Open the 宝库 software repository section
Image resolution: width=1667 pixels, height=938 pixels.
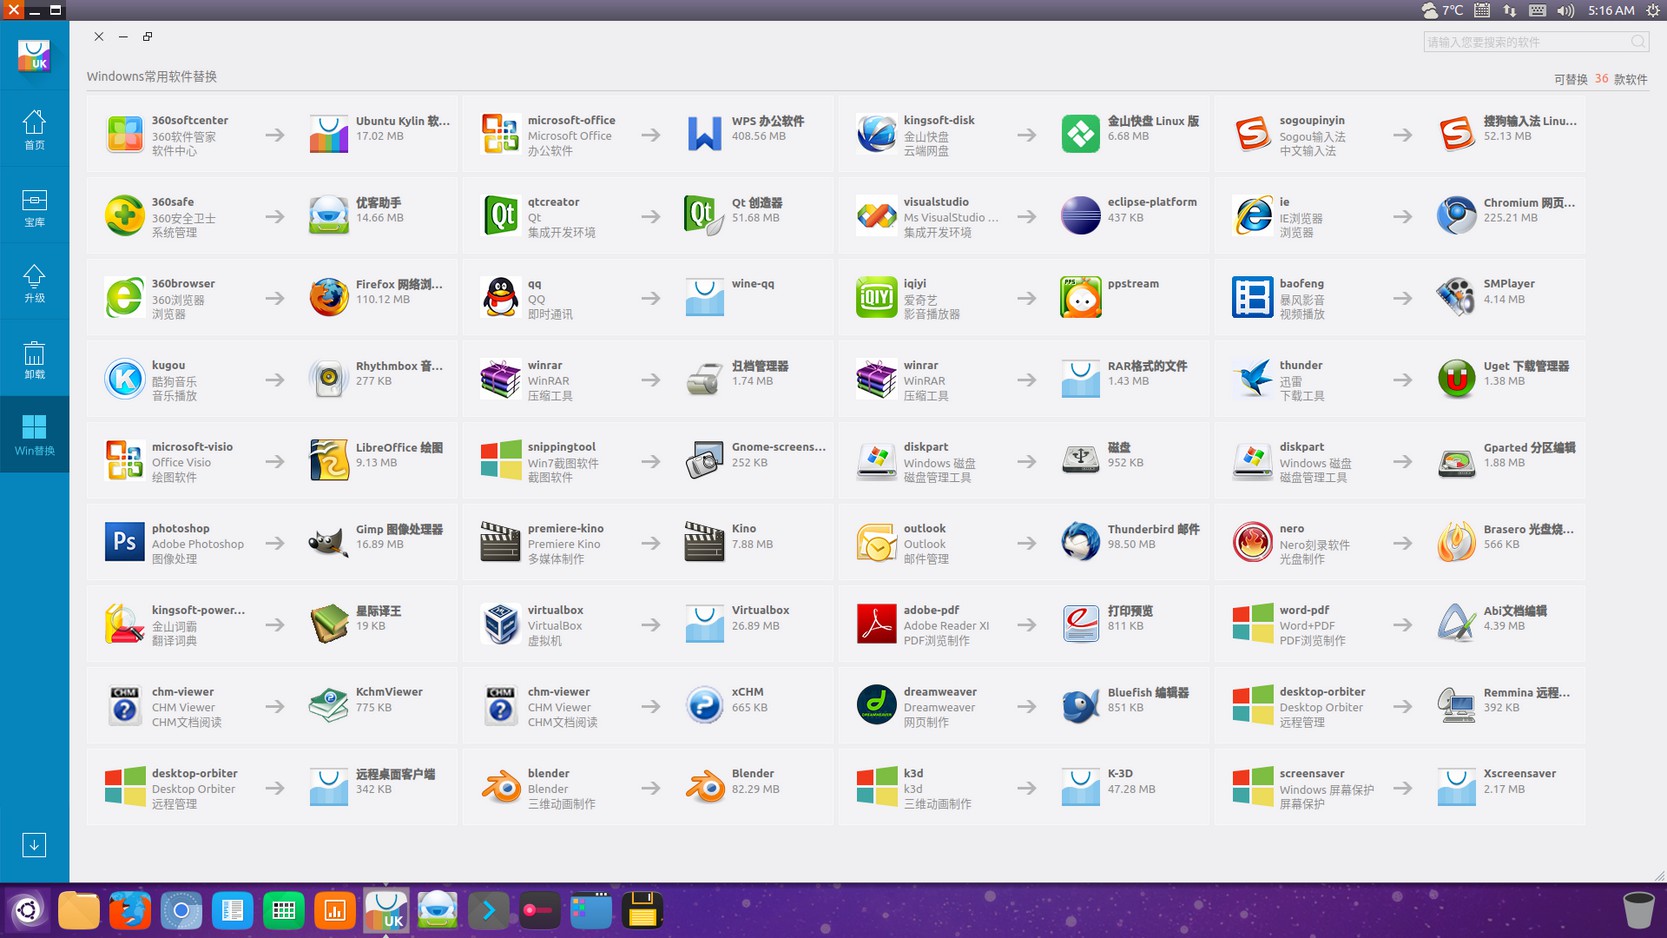[x=34, y=207]
